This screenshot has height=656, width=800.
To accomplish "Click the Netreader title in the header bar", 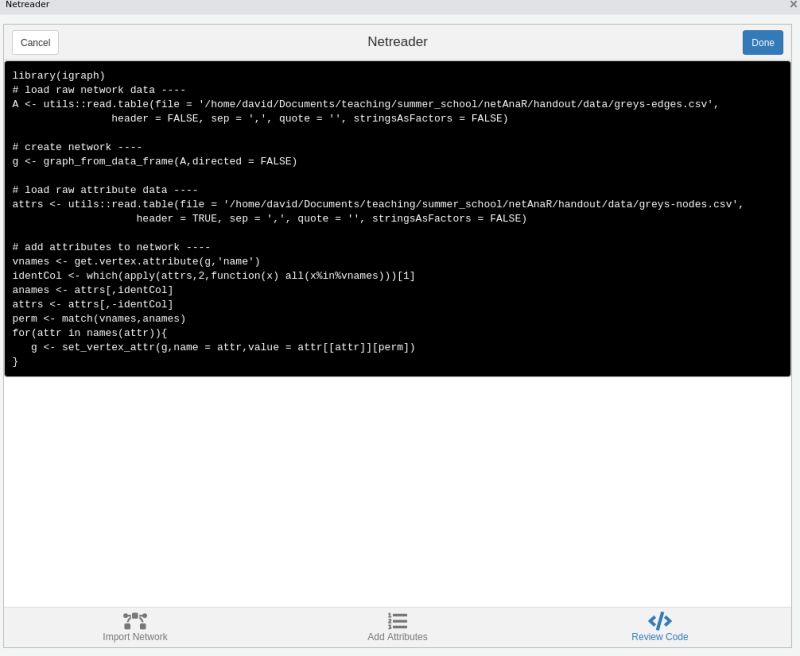I will [397, 42].
